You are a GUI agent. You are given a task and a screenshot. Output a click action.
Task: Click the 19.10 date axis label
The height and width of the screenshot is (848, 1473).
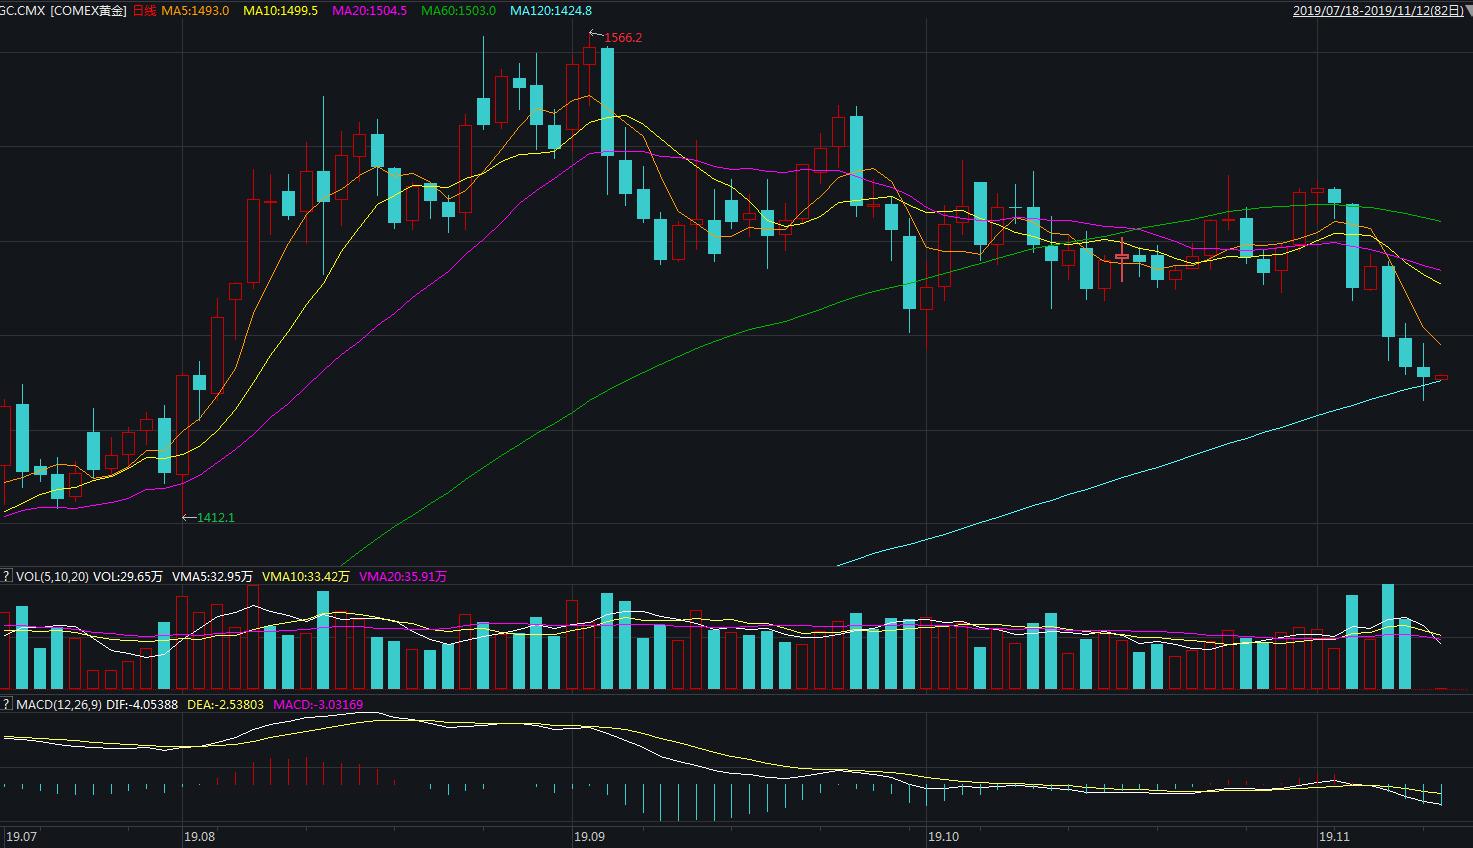(x=943, y=835)
